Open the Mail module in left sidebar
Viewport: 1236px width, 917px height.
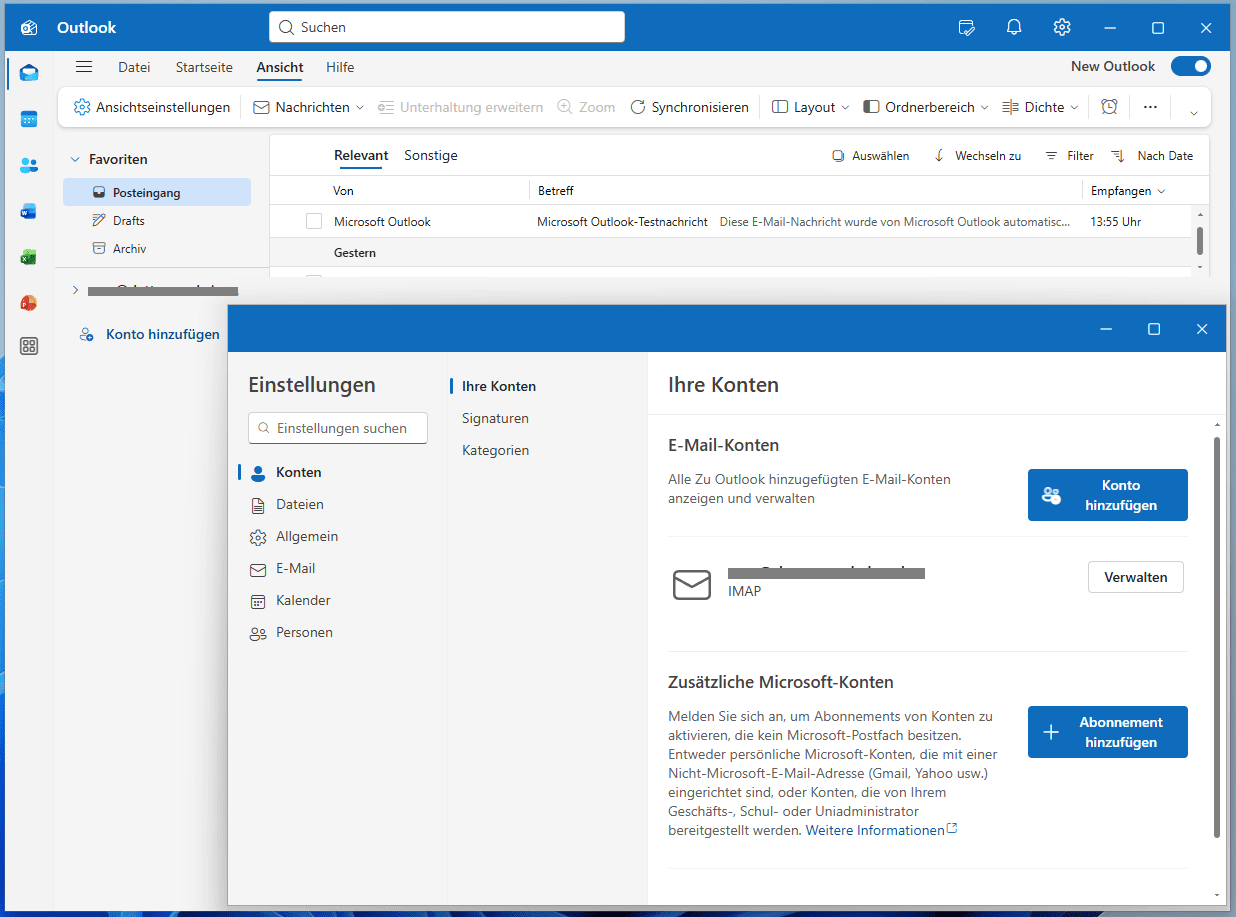pyautogui.click(x=29, y=73)
